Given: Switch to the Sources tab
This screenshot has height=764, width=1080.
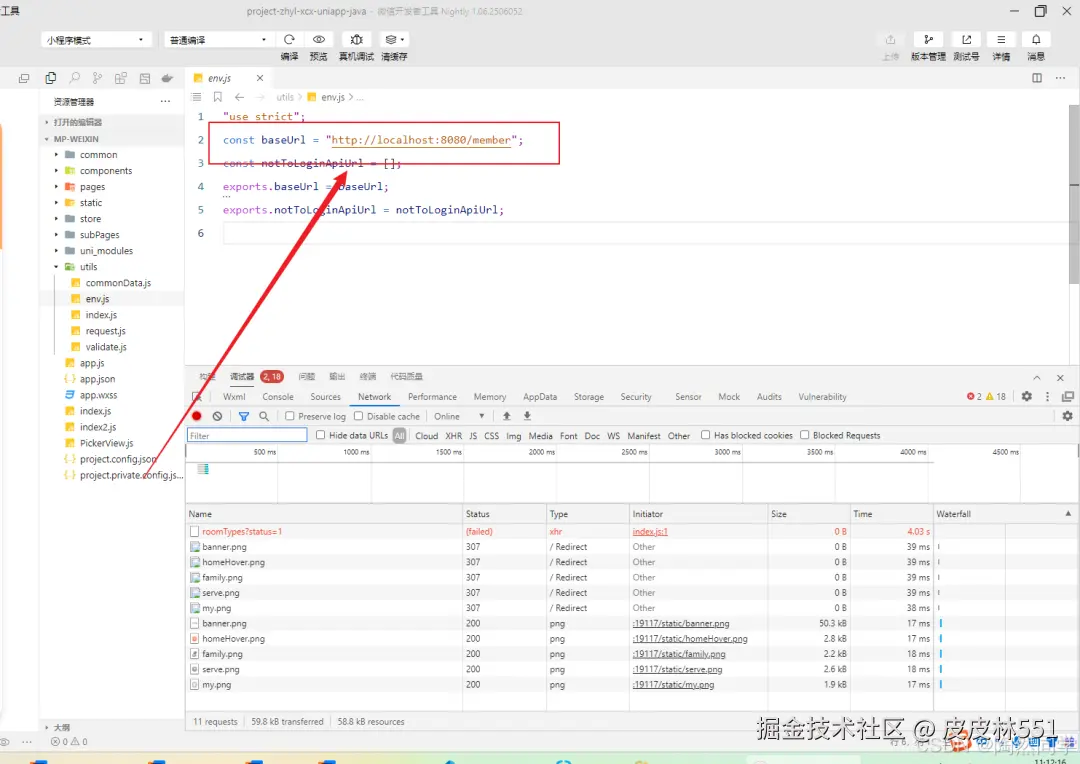Looking at the screenshot, I should [x=325, y=397].
